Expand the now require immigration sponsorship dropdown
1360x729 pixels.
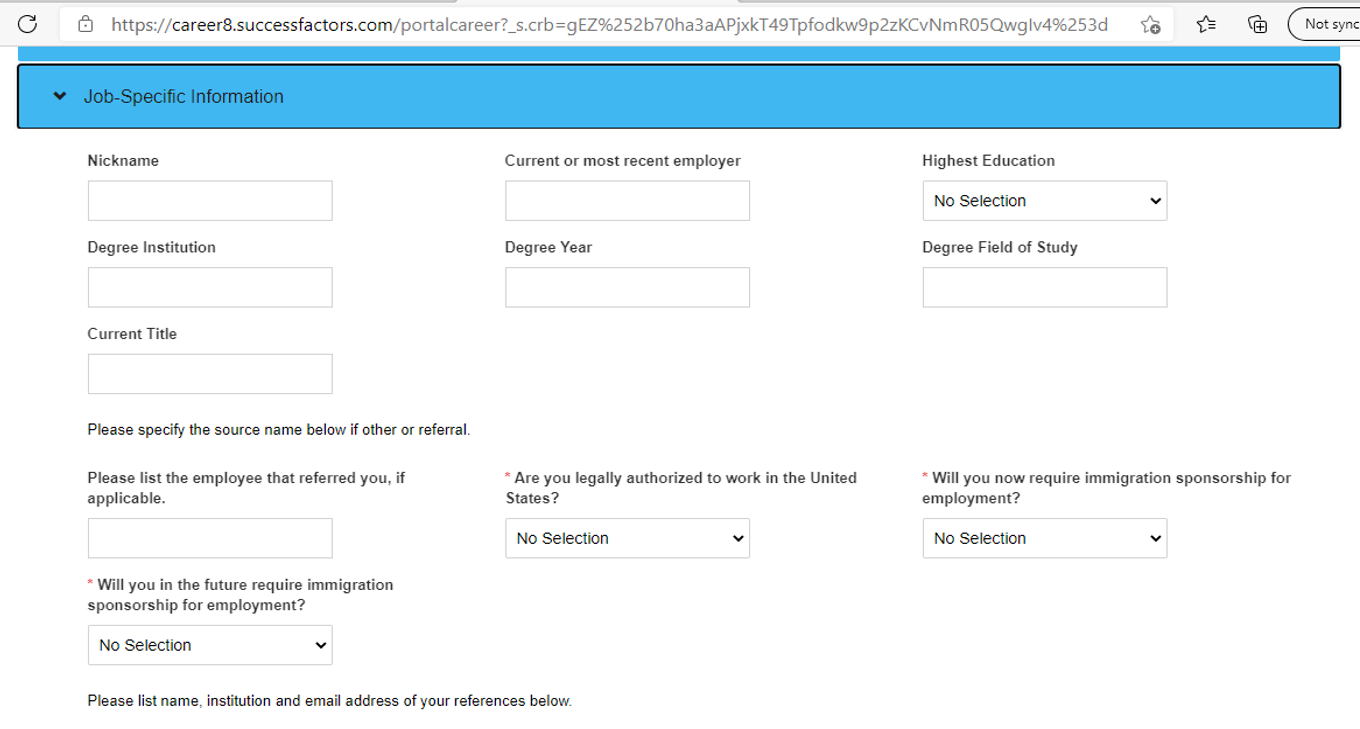tap(1044, 538)
